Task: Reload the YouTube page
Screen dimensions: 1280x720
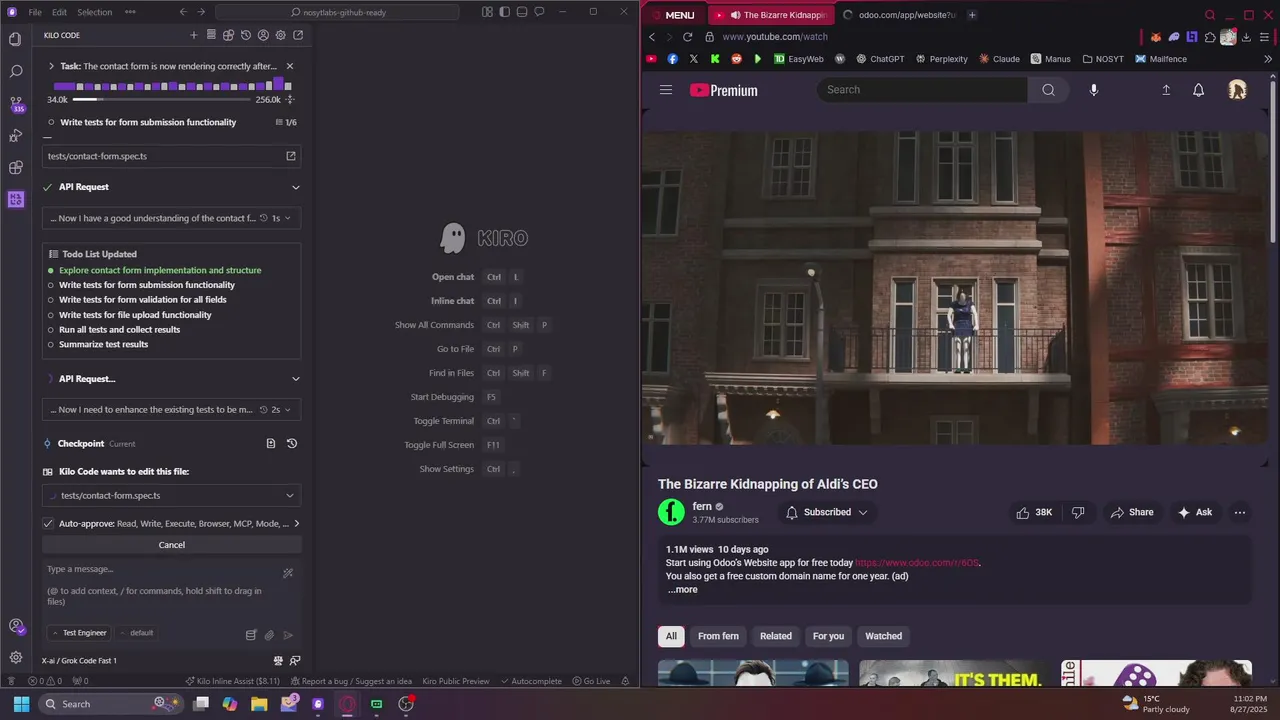Action: point(688,37)
